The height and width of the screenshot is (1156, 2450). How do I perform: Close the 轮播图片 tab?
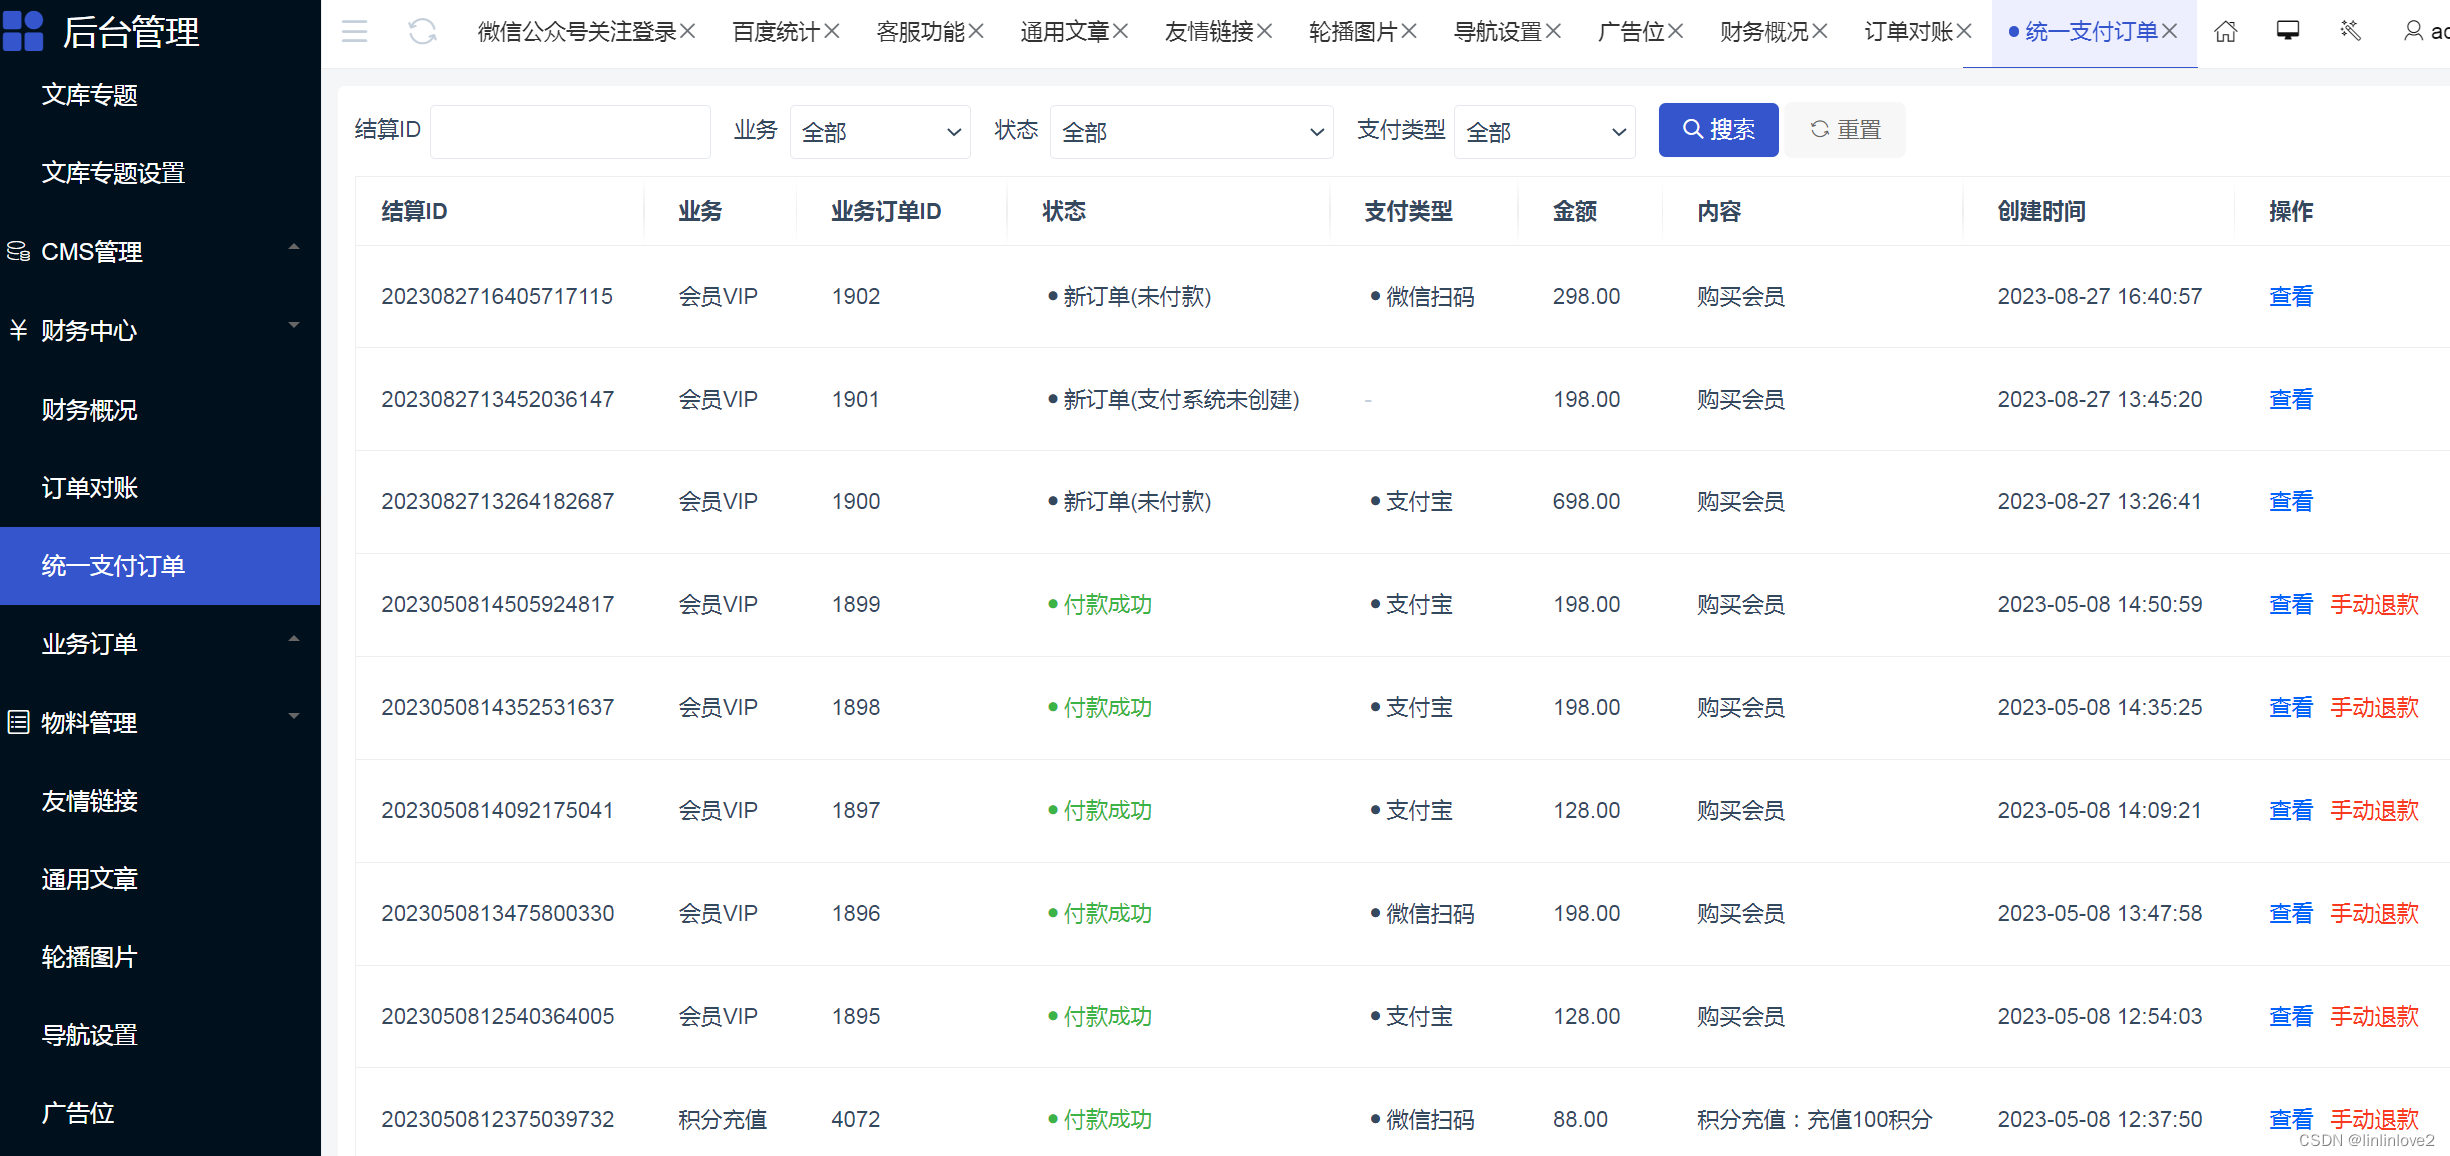(1409, 32)
